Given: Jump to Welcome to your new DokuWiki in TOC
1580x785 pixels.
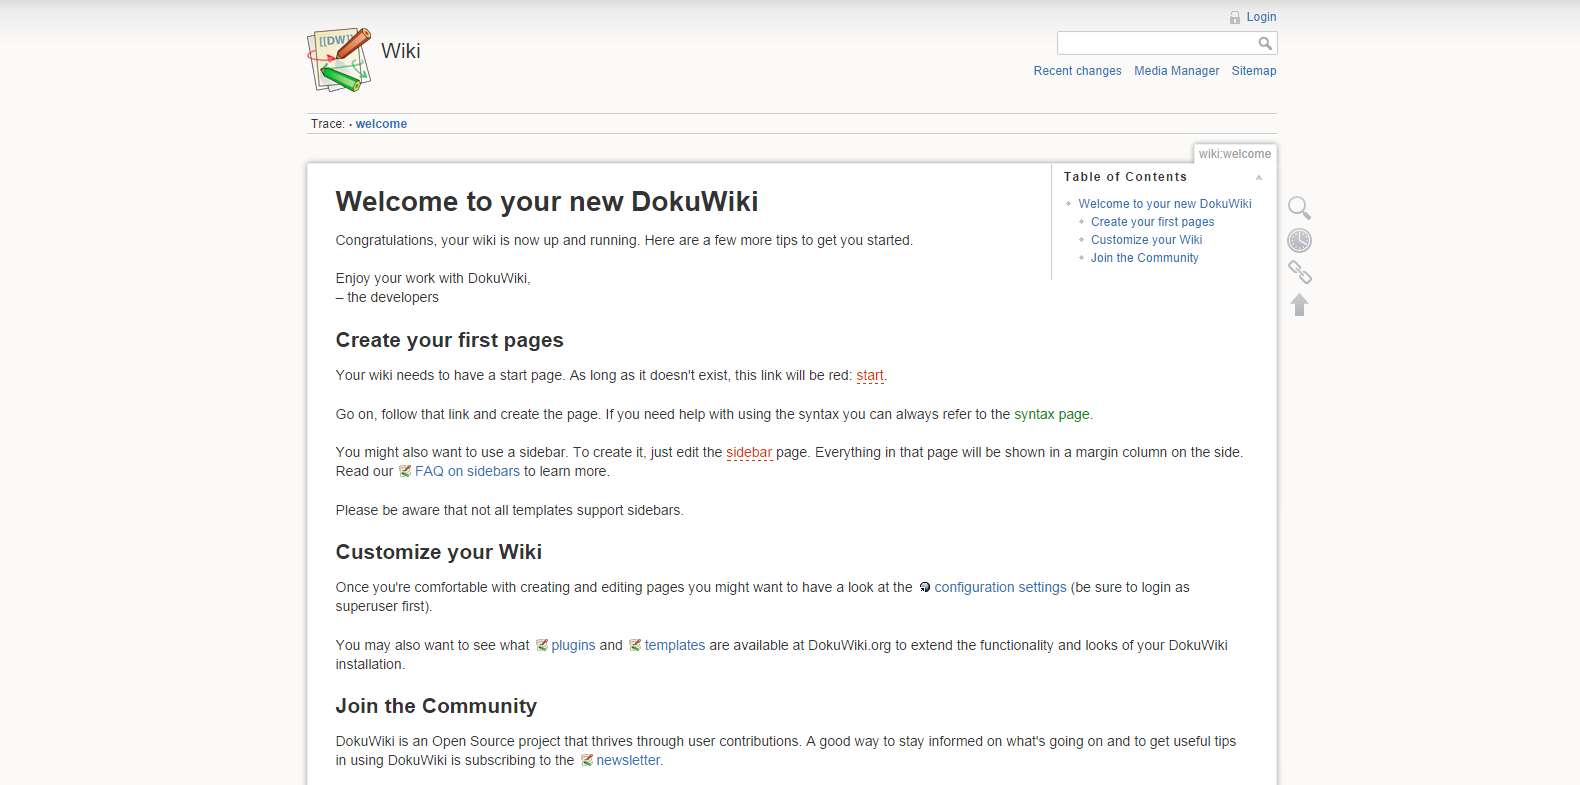Looking at the screenshot, I should [x=1165, y=204].
